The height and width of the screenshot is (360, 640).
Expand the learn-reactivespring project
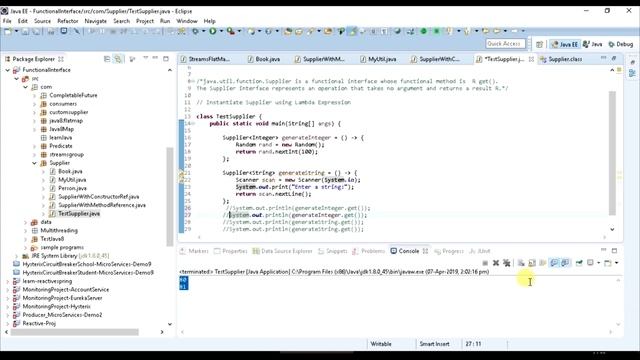tap(8, 281)
